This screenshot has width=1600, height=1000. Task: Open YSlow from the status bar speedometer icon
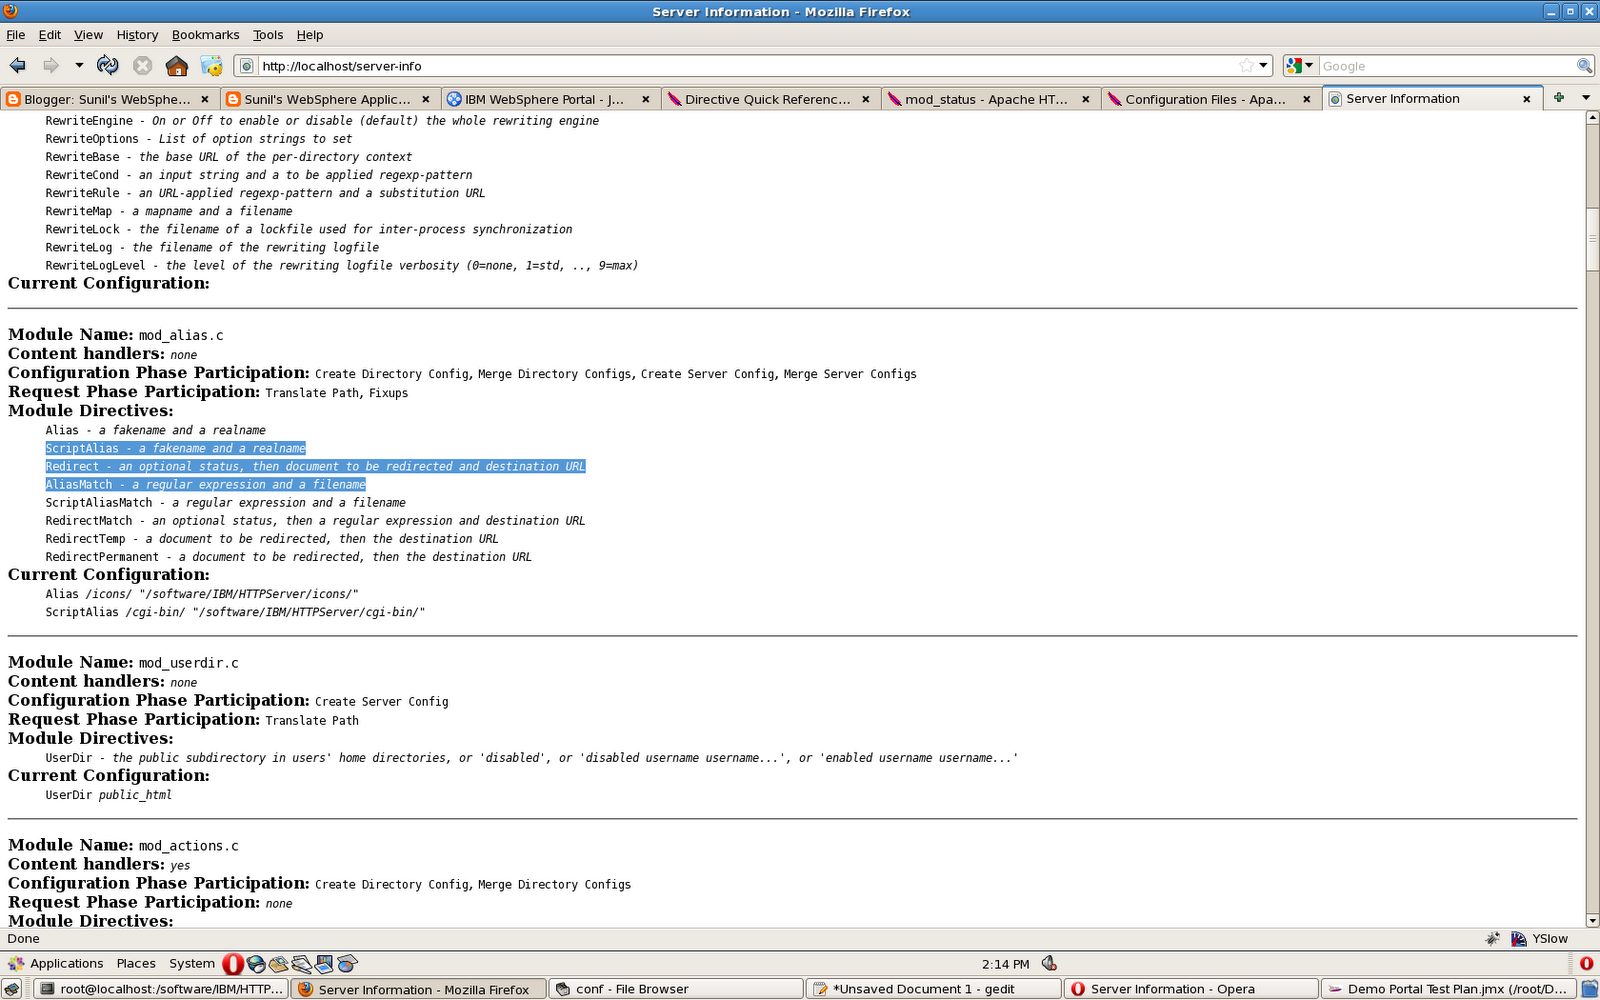[1521, 938]
